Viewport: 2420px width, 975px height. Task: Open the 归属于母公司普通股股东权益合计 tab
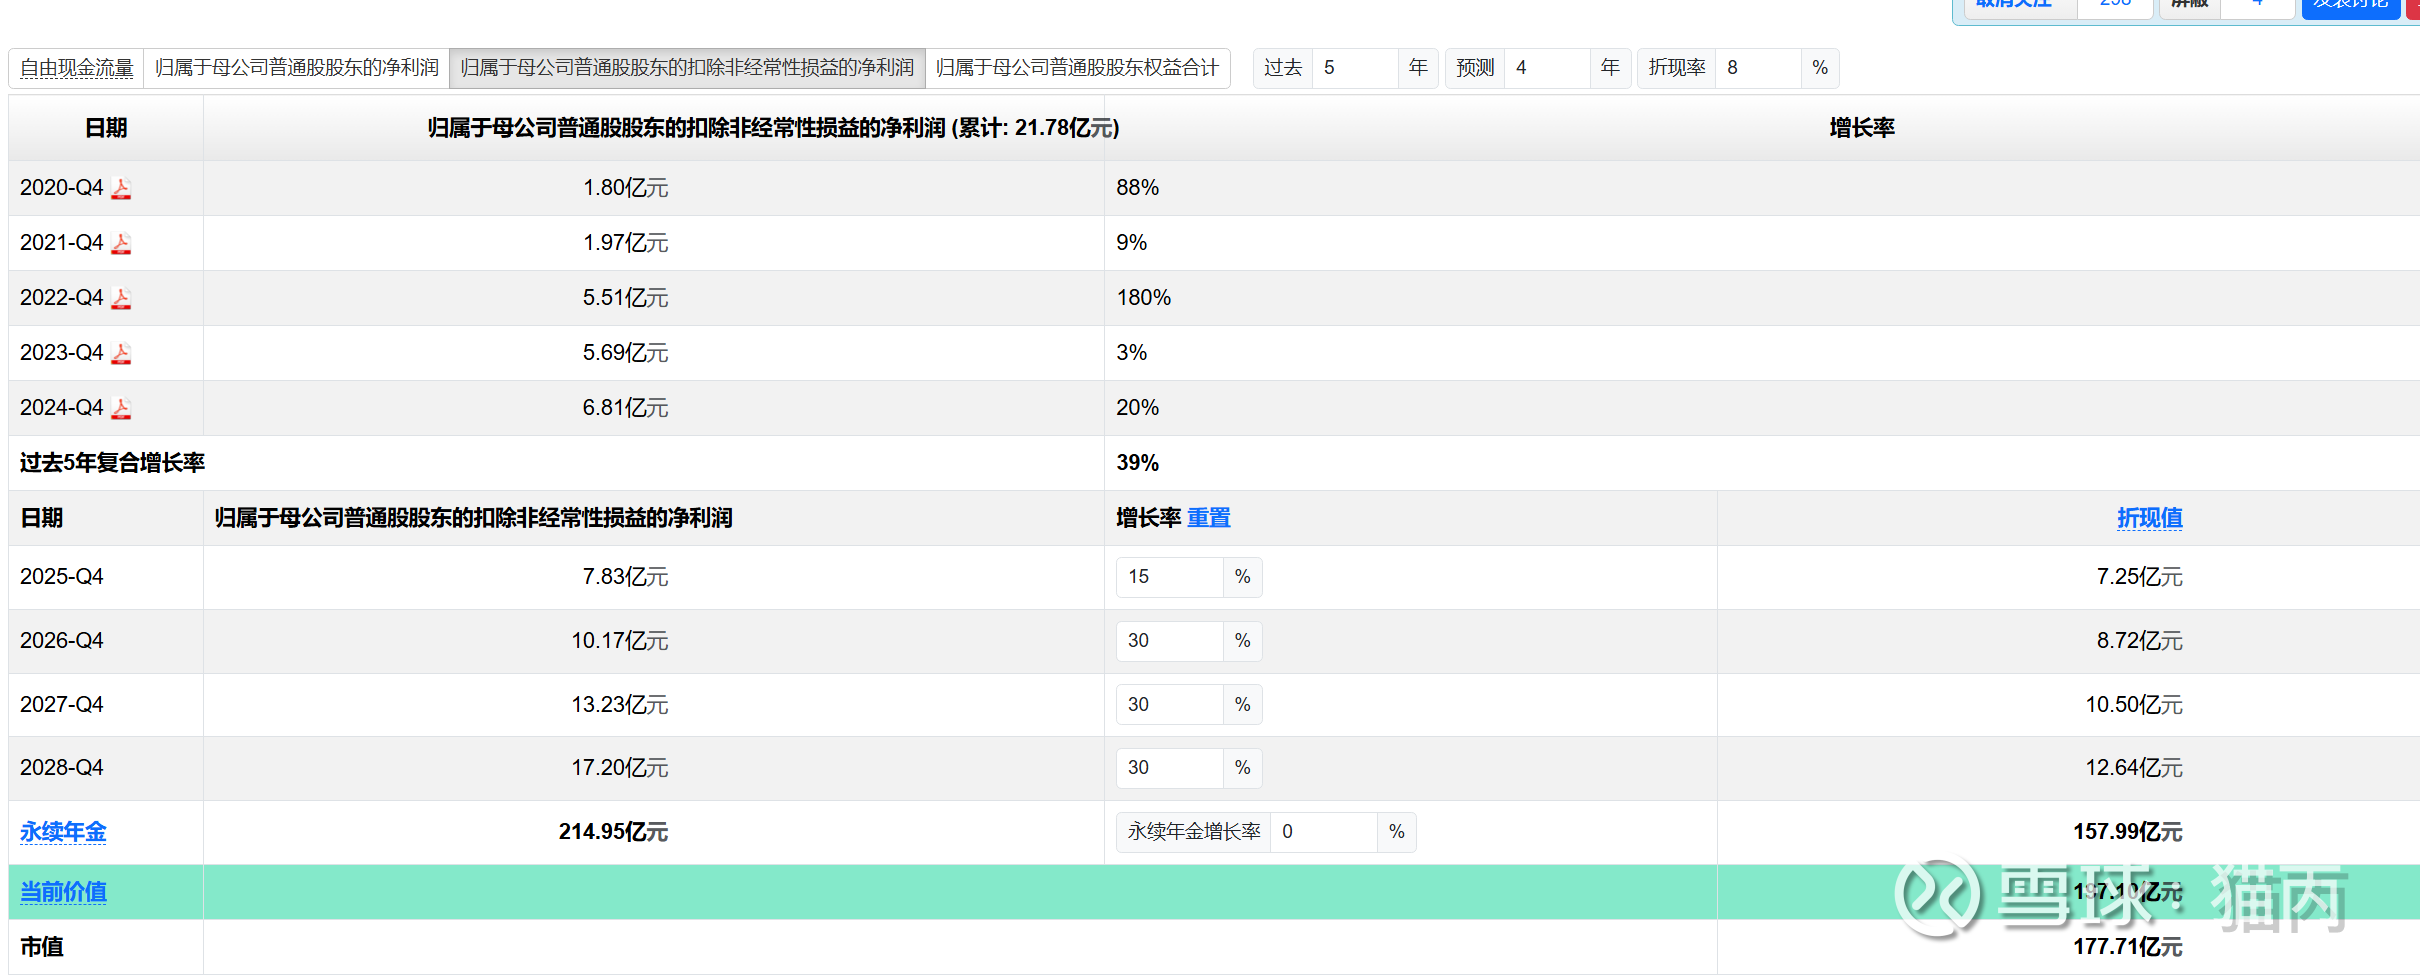[x=1077, y=68]
